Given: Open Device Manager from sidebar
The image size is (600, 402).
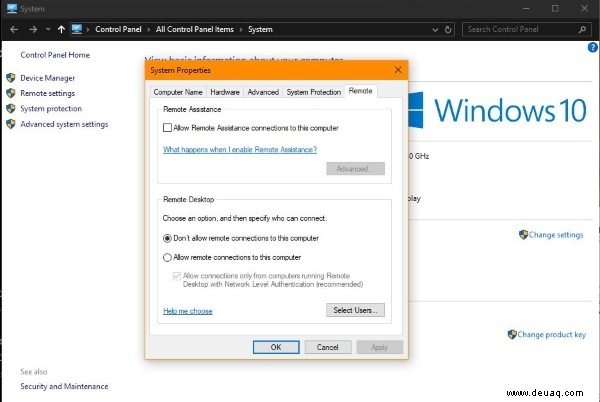Looking at the screenshot, I should pos(47,78).
